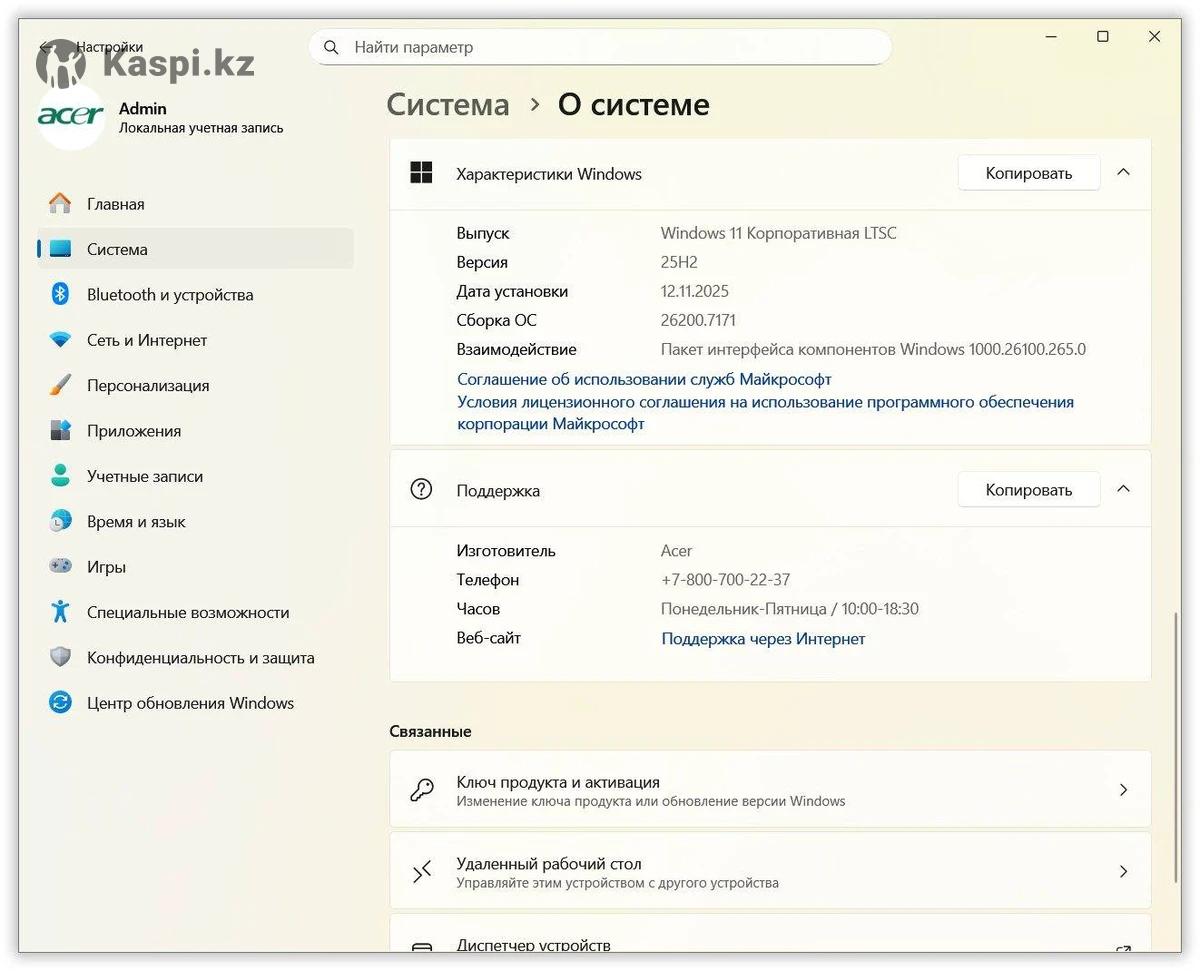
Task: Click the Wi-Fi icon for Сеть и Интернет
Action: coord(60,340)
